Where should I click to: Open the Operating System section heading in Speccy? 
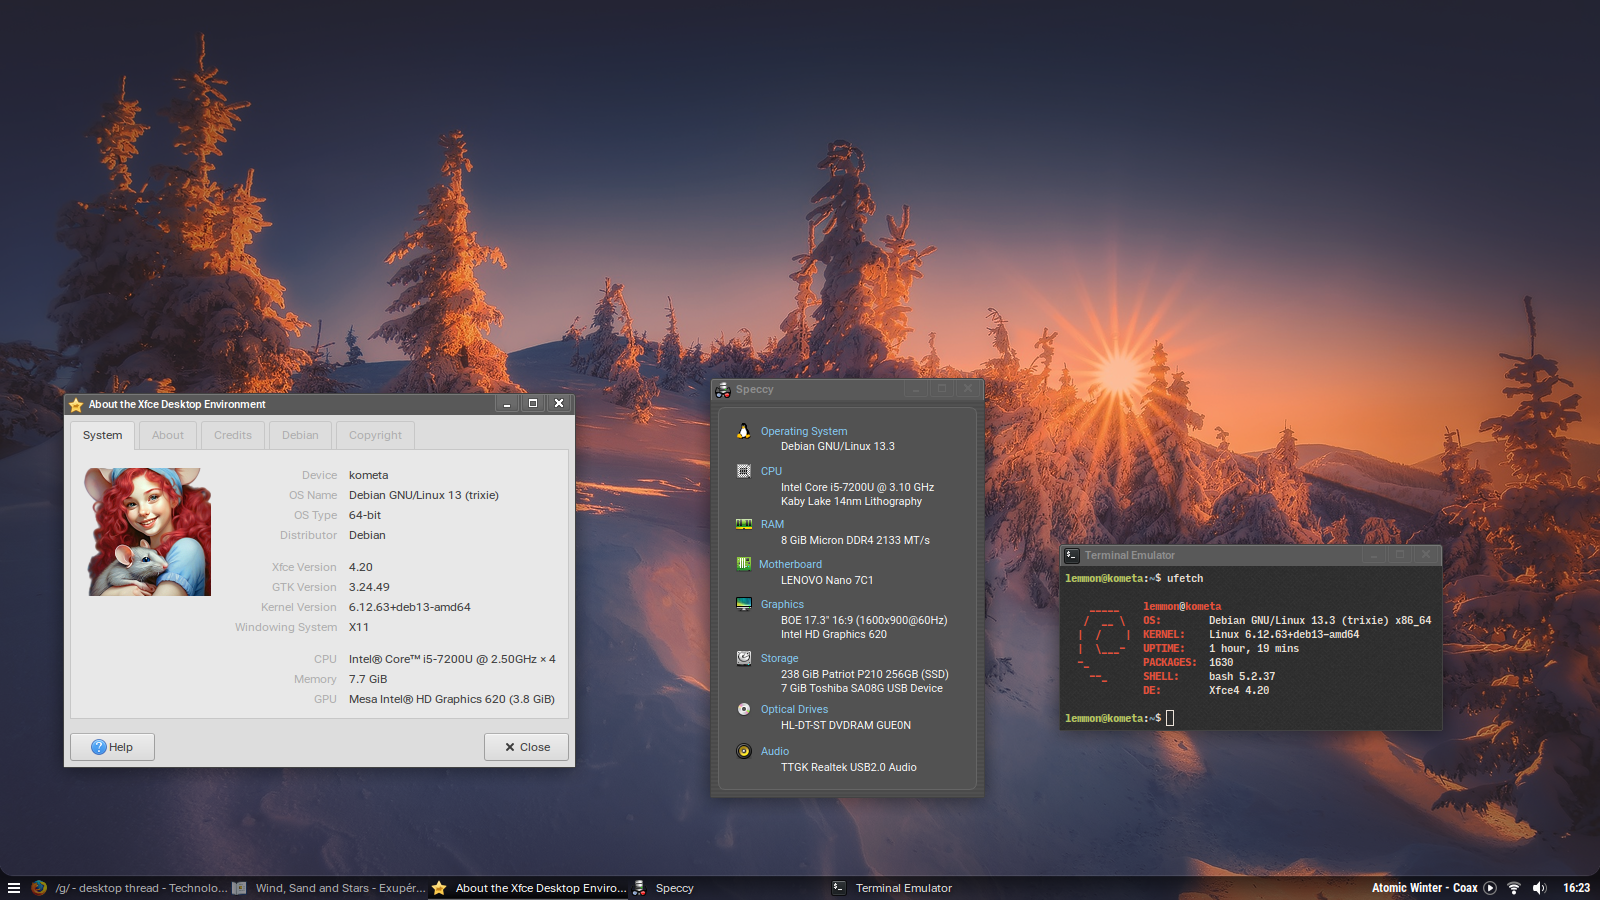804,431
